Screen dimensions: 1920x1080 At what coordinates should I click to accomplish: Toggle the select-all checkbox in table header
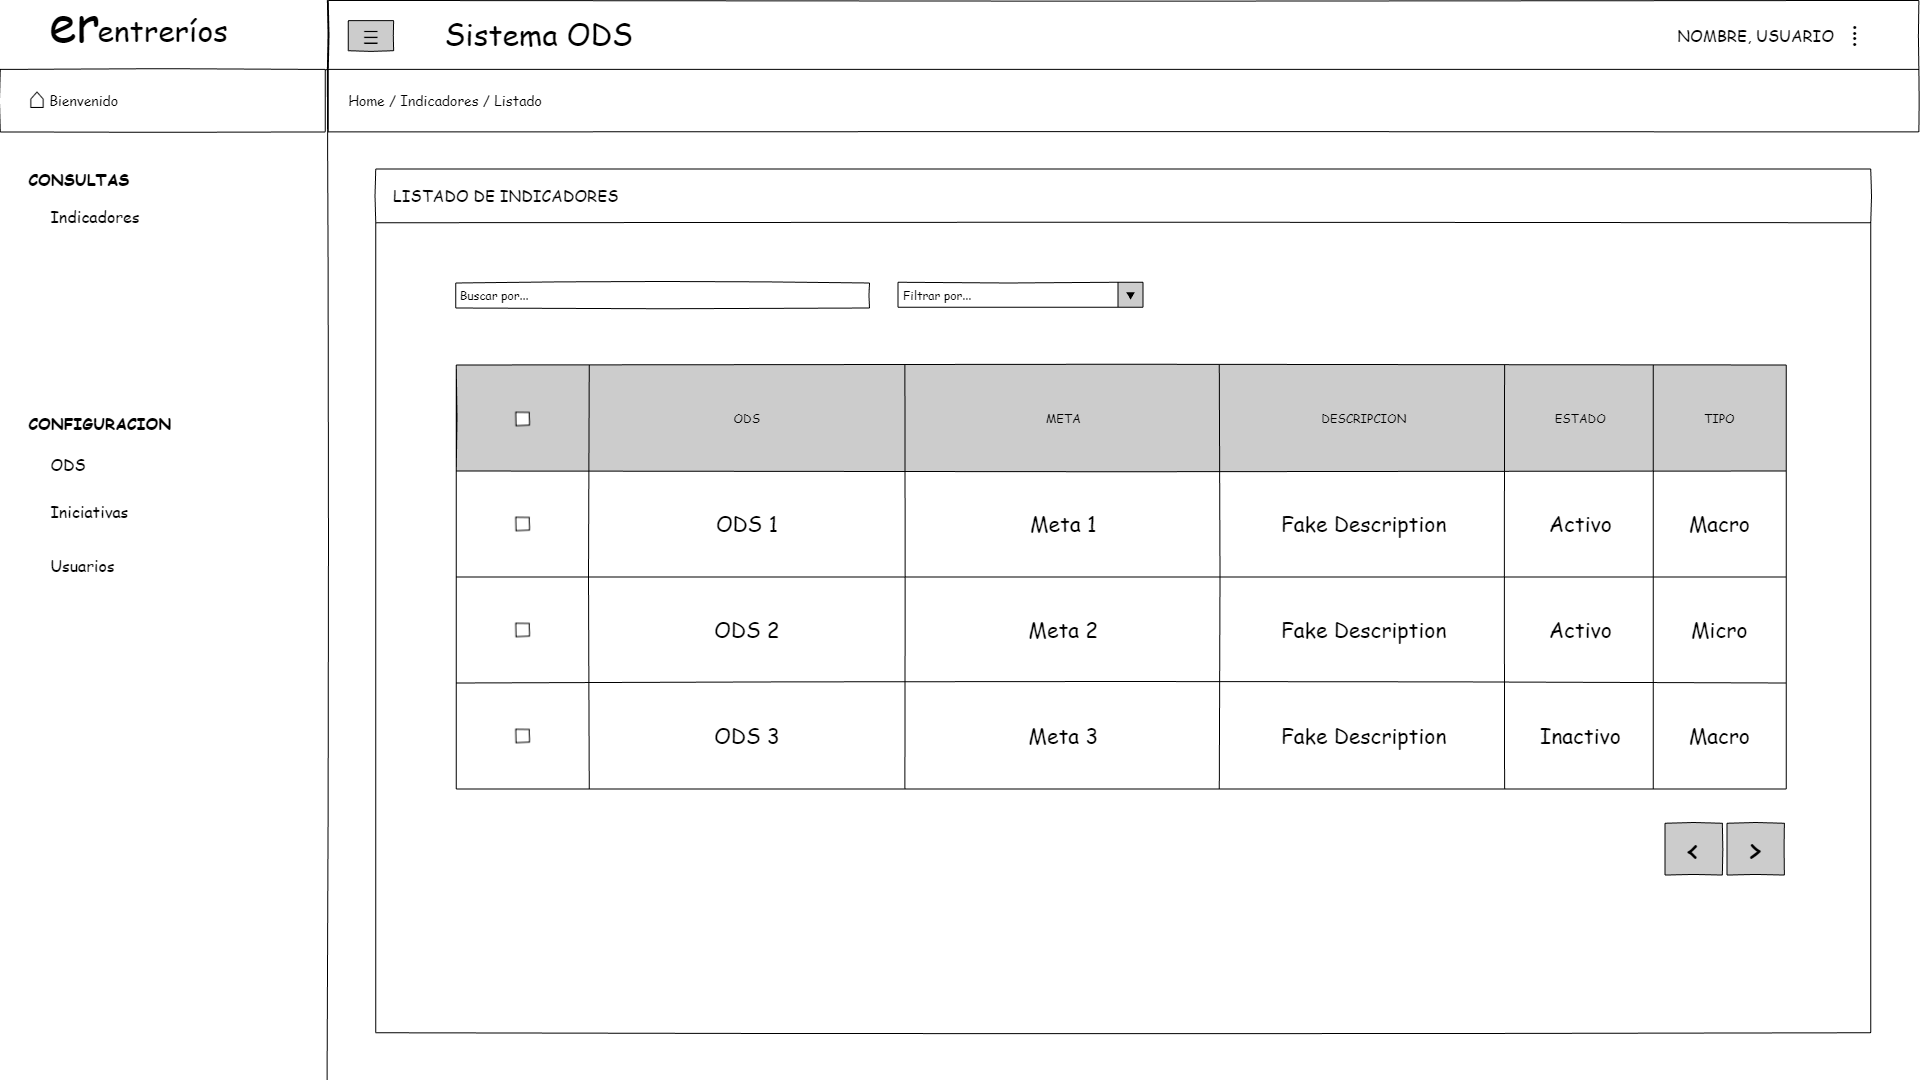[522, 419]
